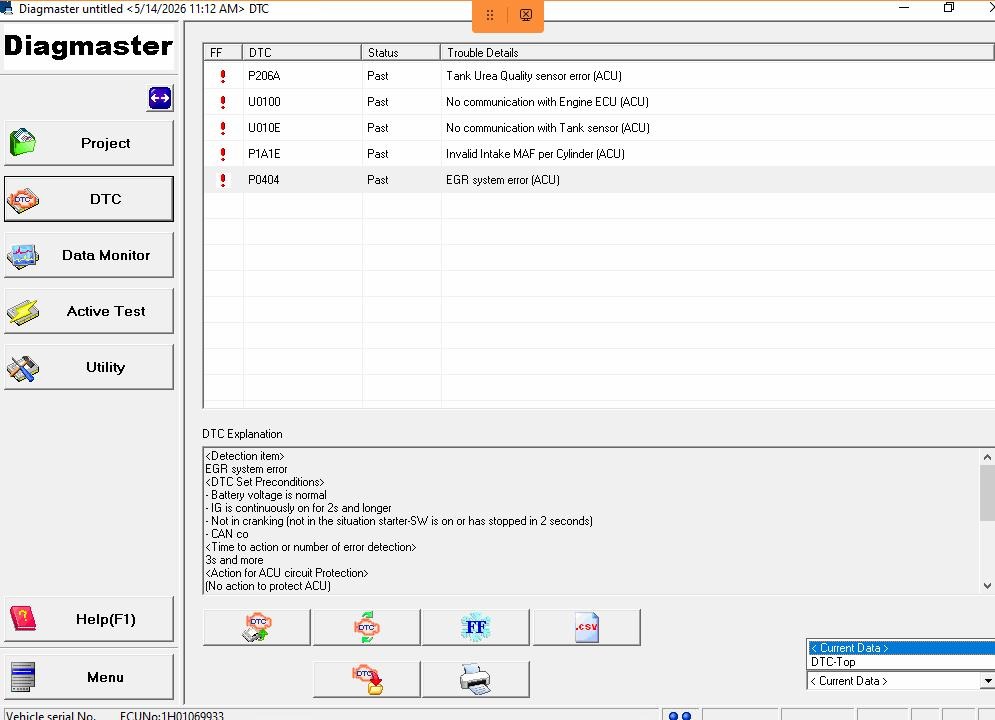The image size is (995, 720).
Task: Open the Active Test section
Action: pos(89,311)
